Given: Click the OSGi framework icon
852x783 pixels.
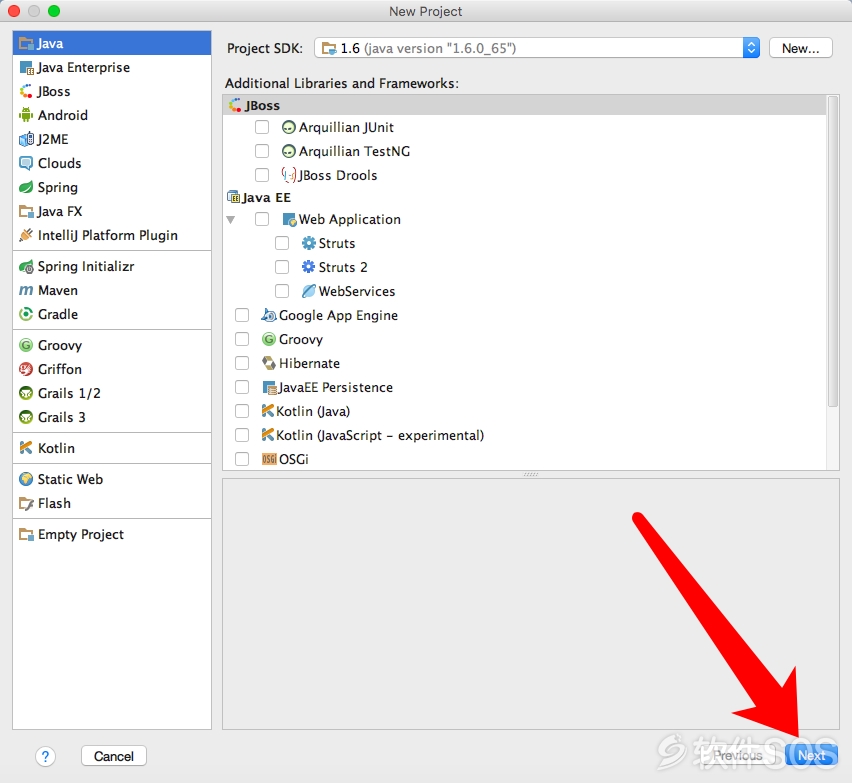Looking at the screenshot, I should click(x=269, y=459).
